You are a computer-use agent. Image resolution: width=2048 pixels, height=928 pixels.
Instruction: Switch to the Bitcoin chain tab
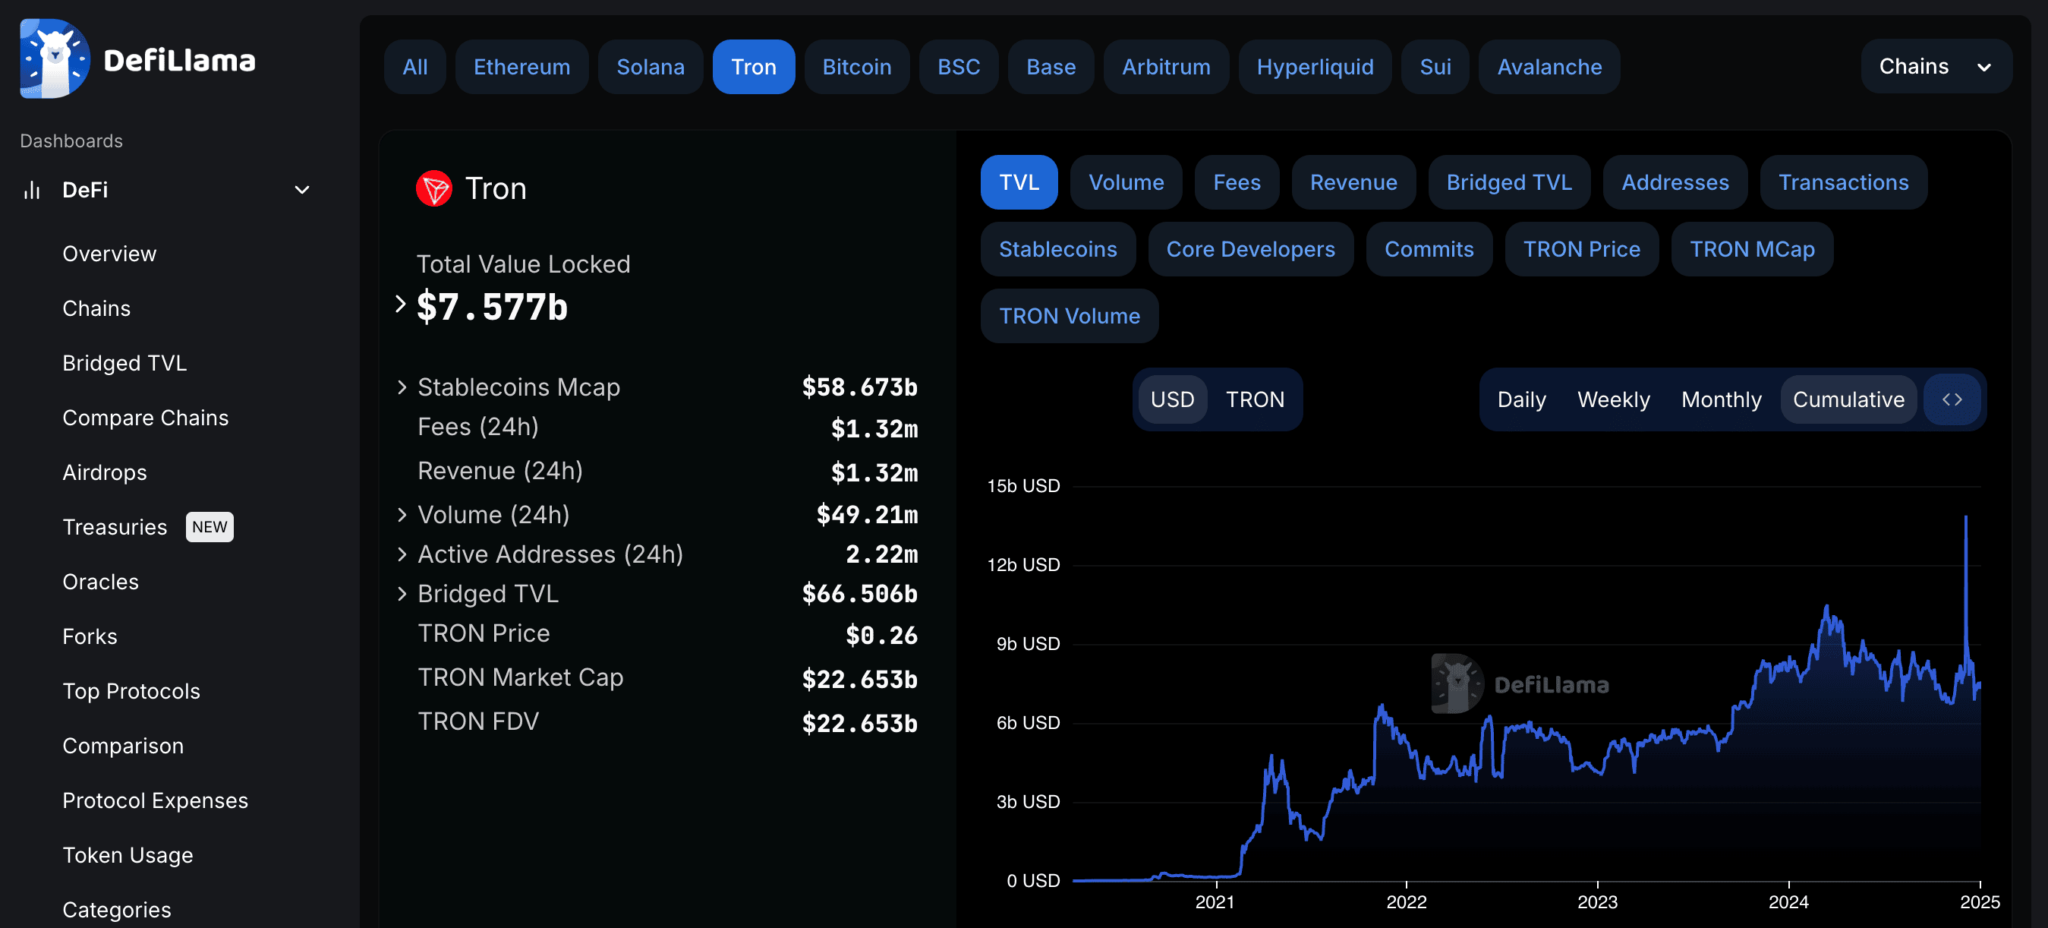coord(856,66)
